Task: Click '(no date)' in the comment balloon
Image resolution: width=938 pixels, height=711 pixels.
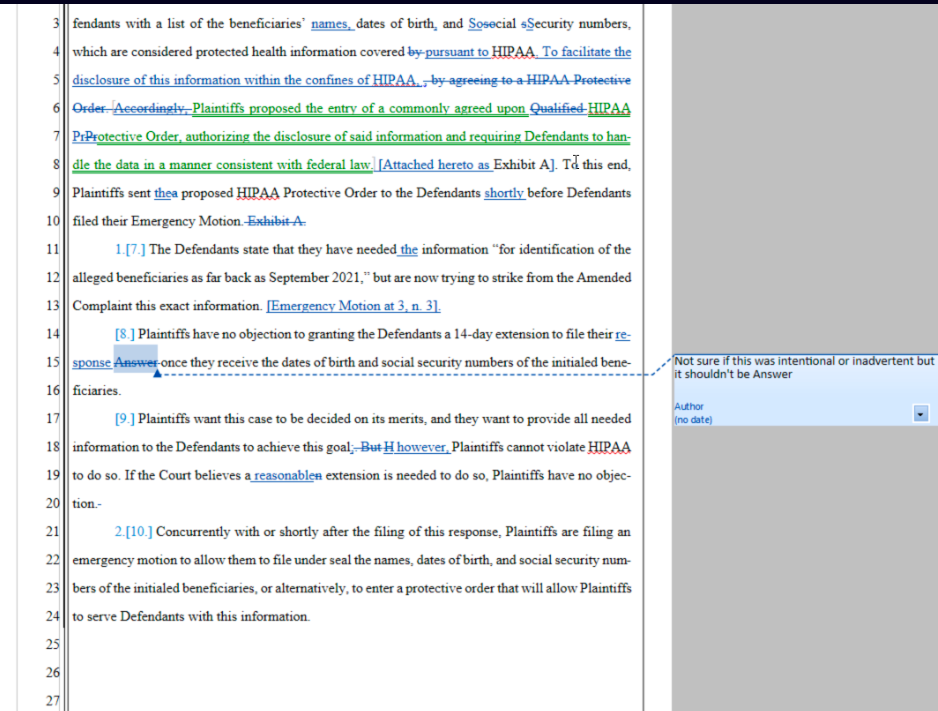Action: click(694, 420)
